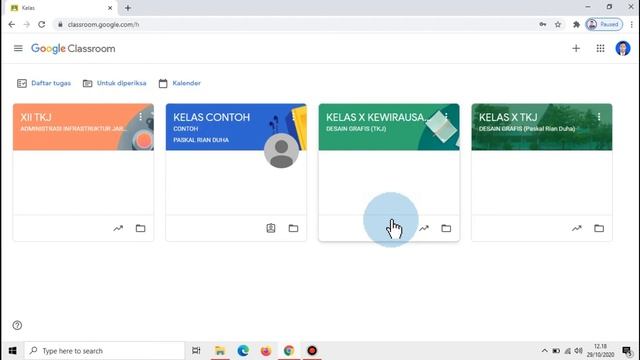Open the Windows Start menu
Image resolution: width=640 pixels, height=360 pixels.
[12, 351]
